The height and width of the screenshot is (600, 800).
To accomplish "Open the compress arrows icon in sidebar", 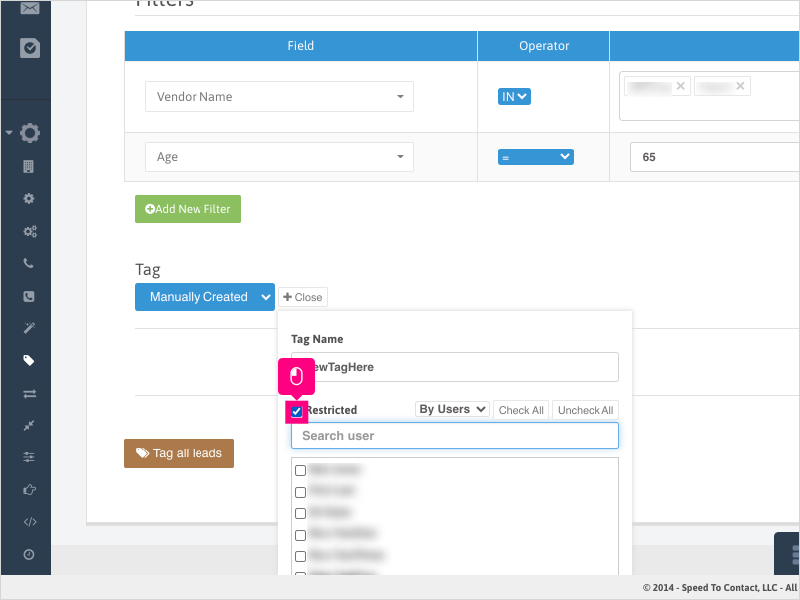I will (x=29, y=425).
